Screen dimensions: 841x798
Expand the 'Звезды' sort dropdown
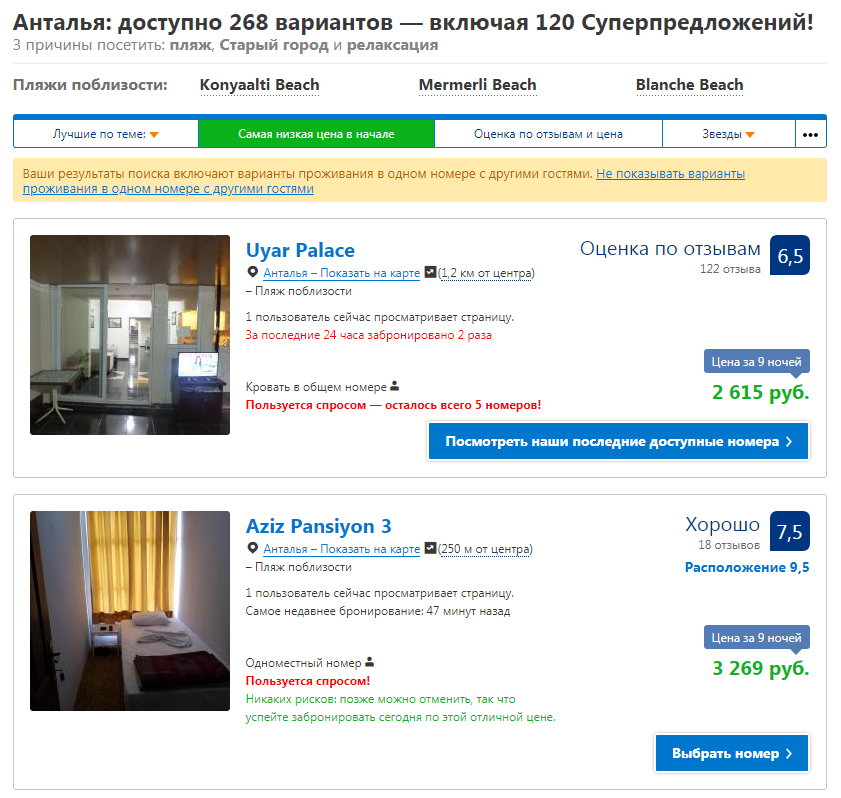[x=728, y=134]
